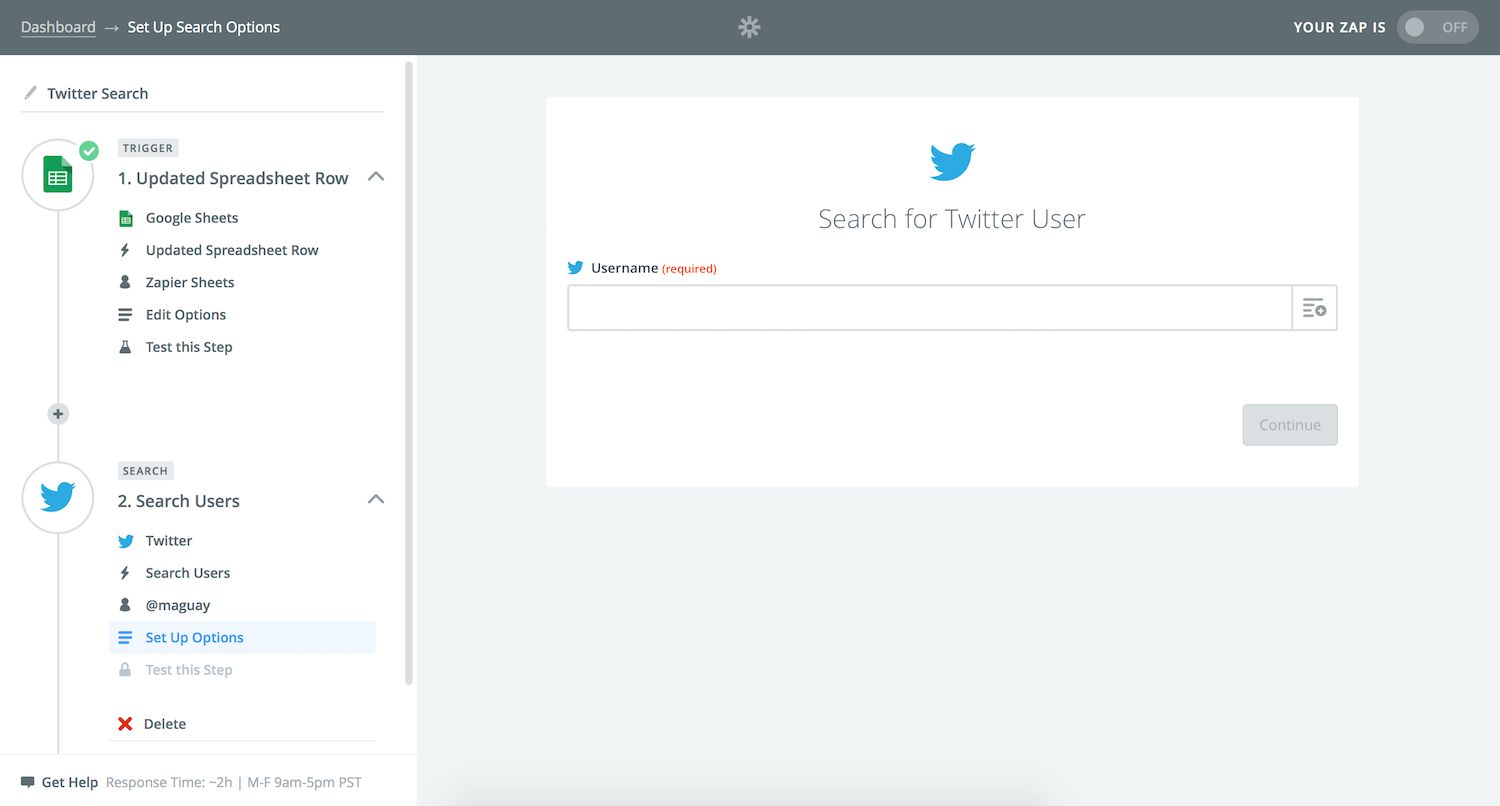Click the lightning icon beside Search Users

125,573
